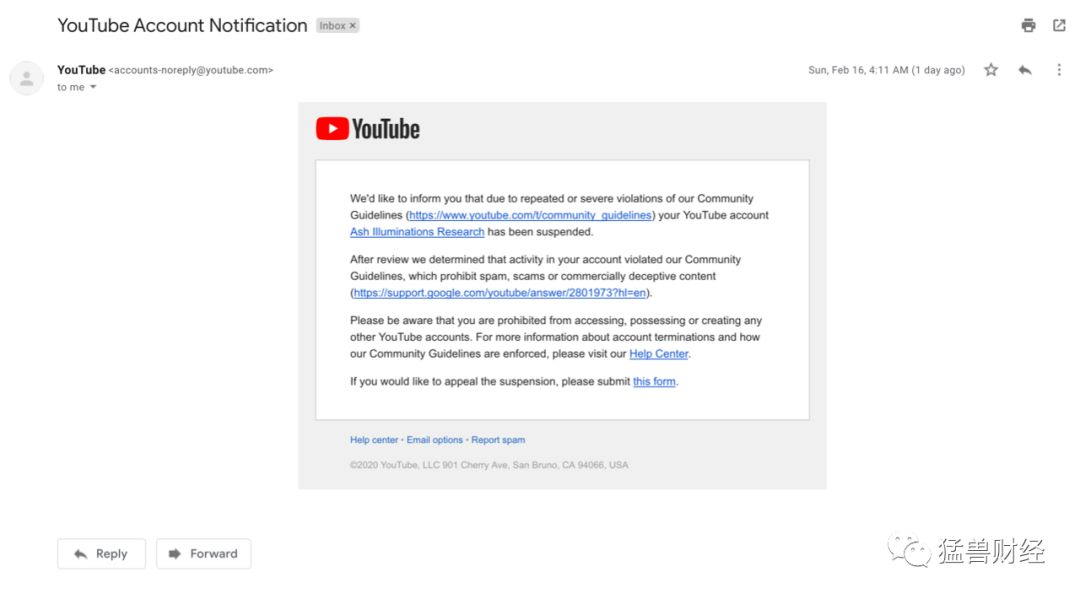The width and height of the screenshot is (1080, 599).
Task: Click the footer copyright address text
Action: pos(489,465)
